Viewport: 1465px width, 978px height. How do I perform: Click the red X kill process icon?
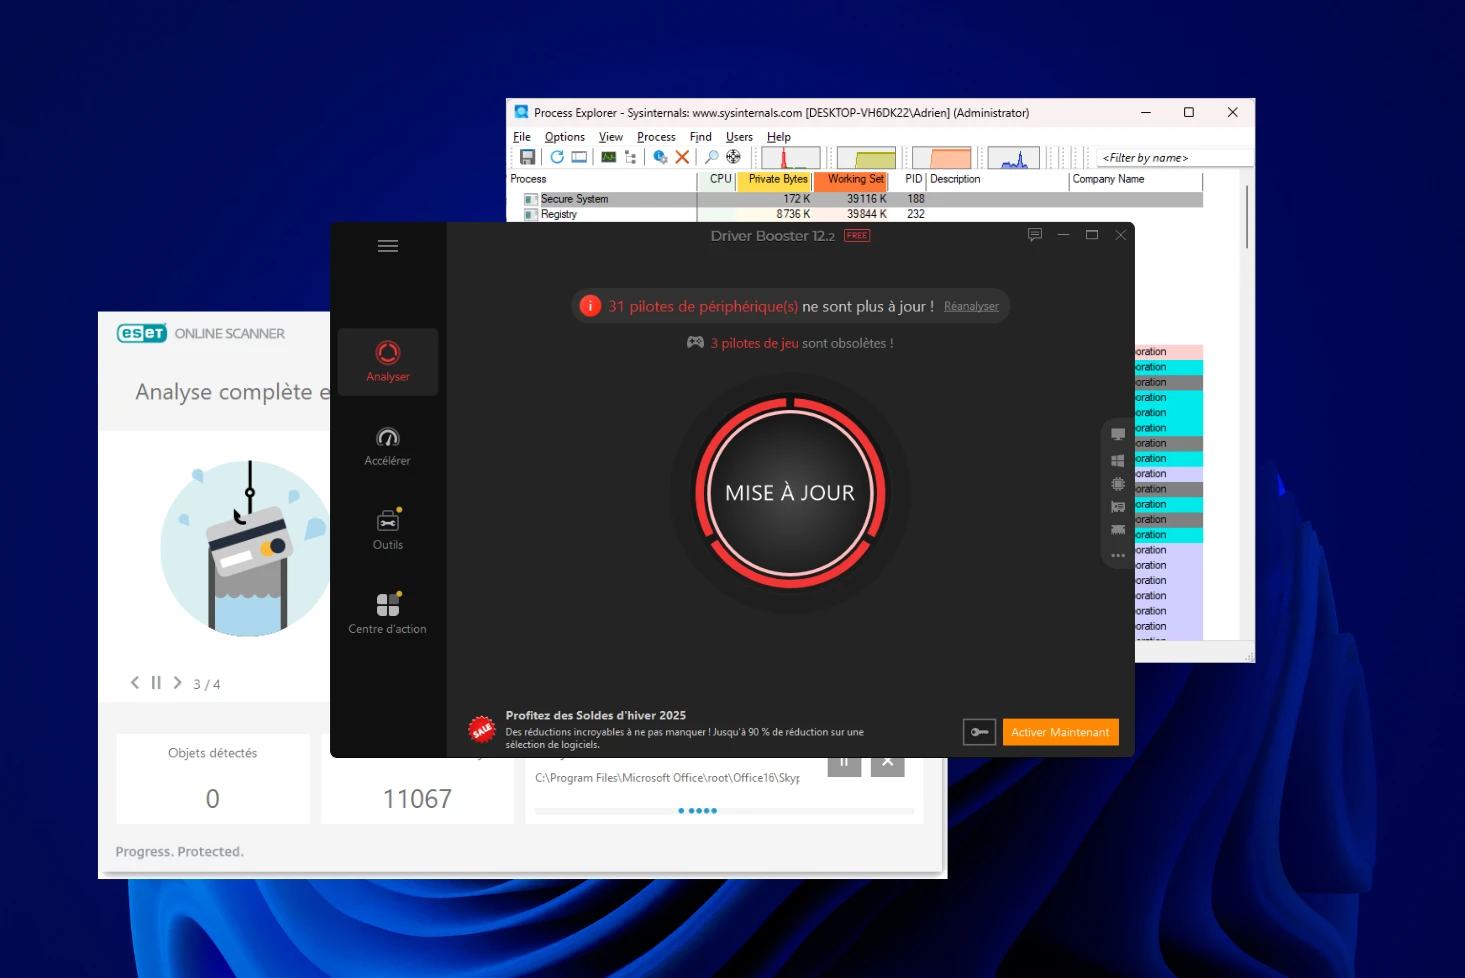(x=682, y=157)
